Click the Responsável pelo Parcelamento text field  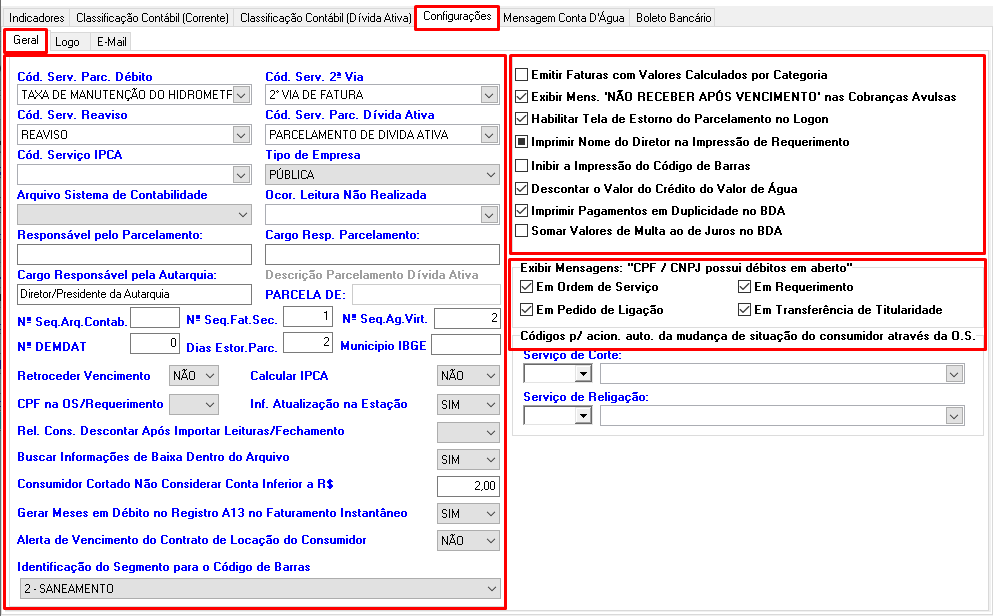[135, 254]
